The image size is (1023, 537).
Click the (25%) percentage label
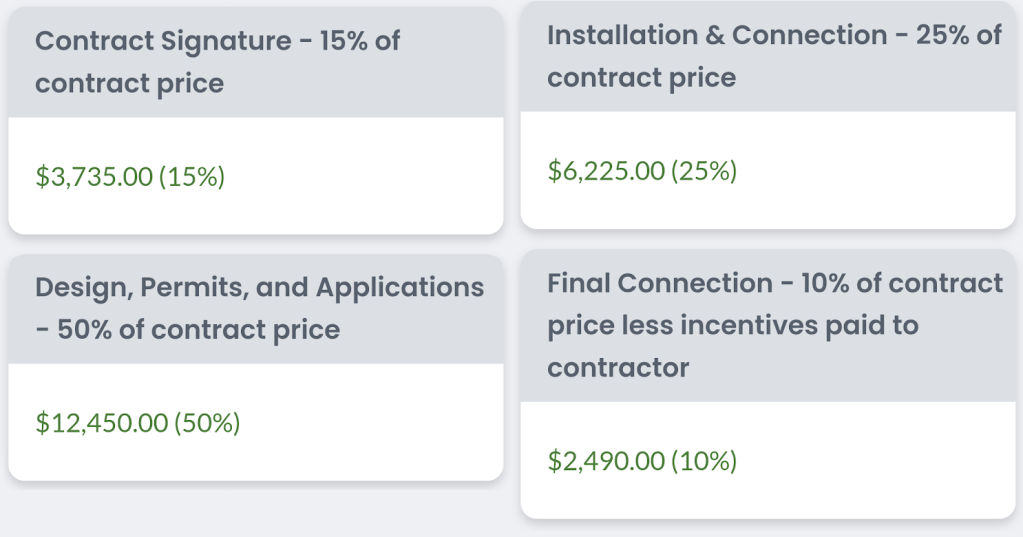tap(703, 171)
